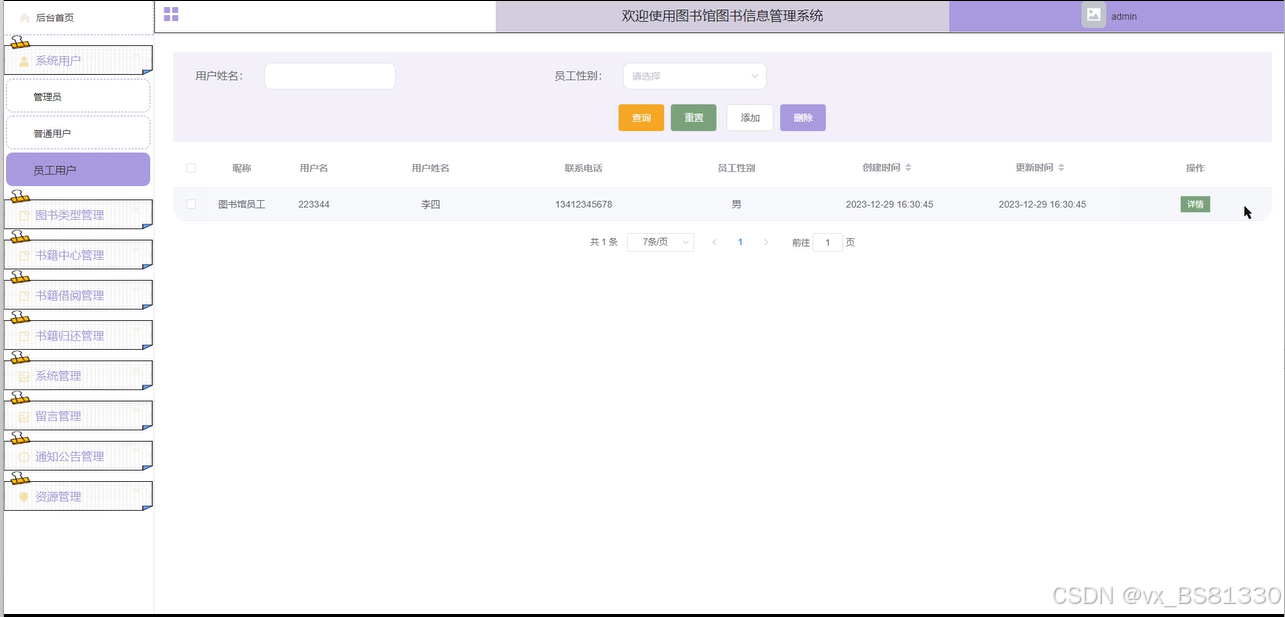Click the purple 删除 button
1285x617 pixels.
[x=803, y=118]
